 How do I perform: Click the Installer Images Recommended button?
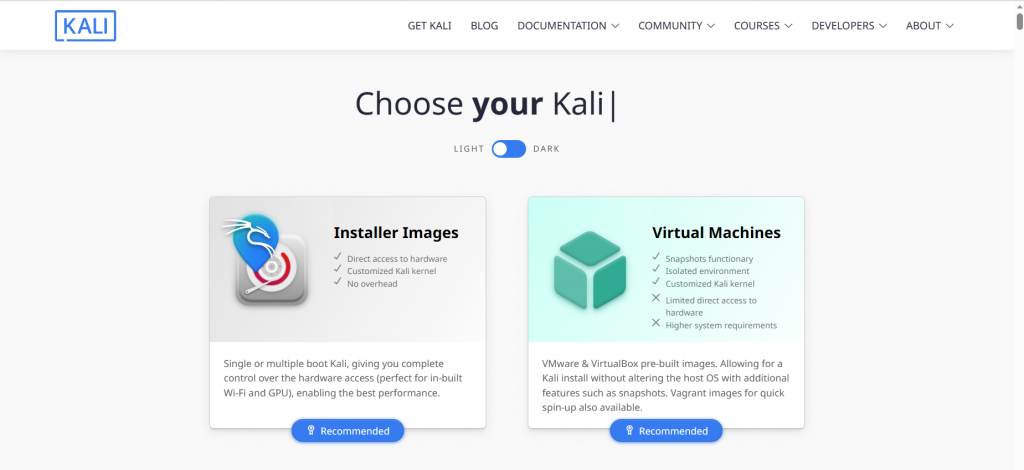[x=347, y=431]
